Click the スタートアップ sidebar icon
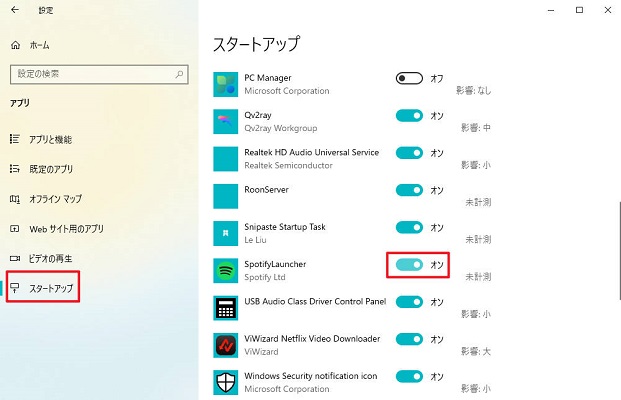 [15, 288]
